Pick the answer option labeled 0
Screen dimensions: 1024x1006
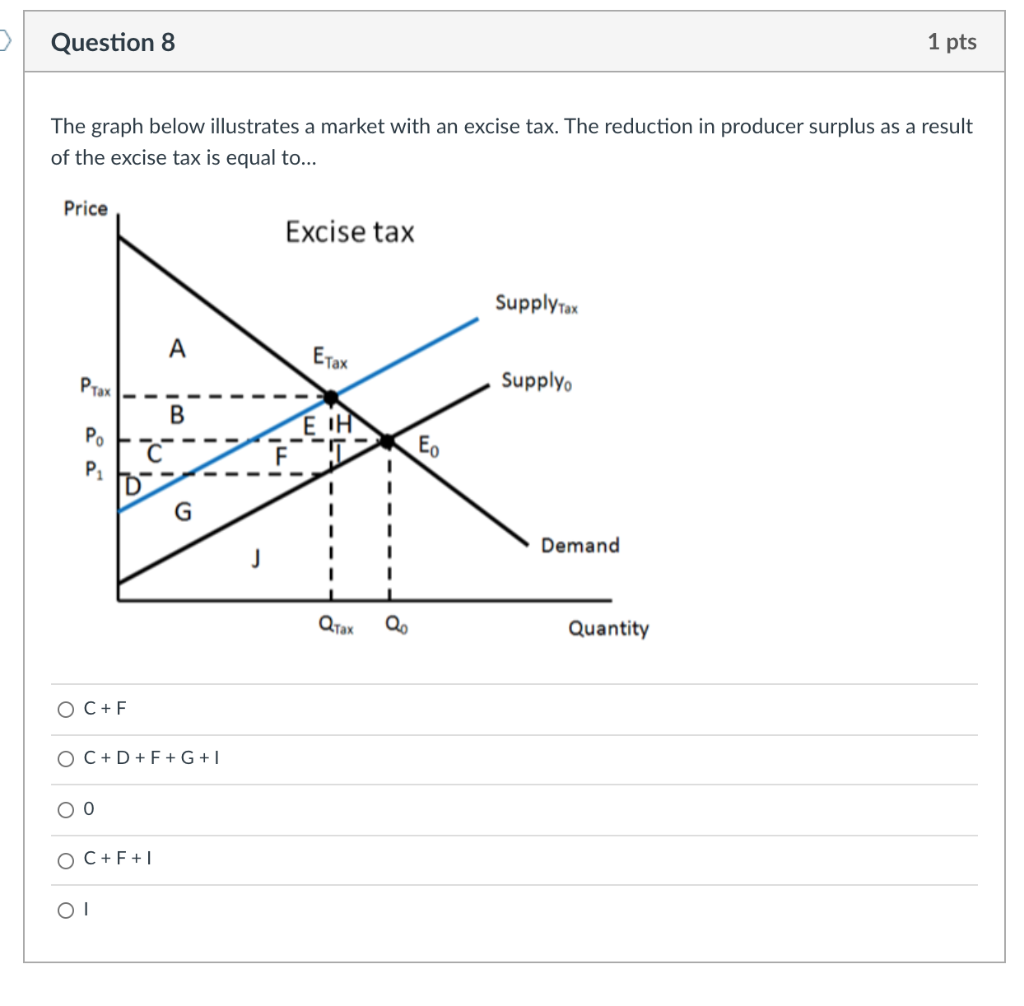(x=65, y=809)
